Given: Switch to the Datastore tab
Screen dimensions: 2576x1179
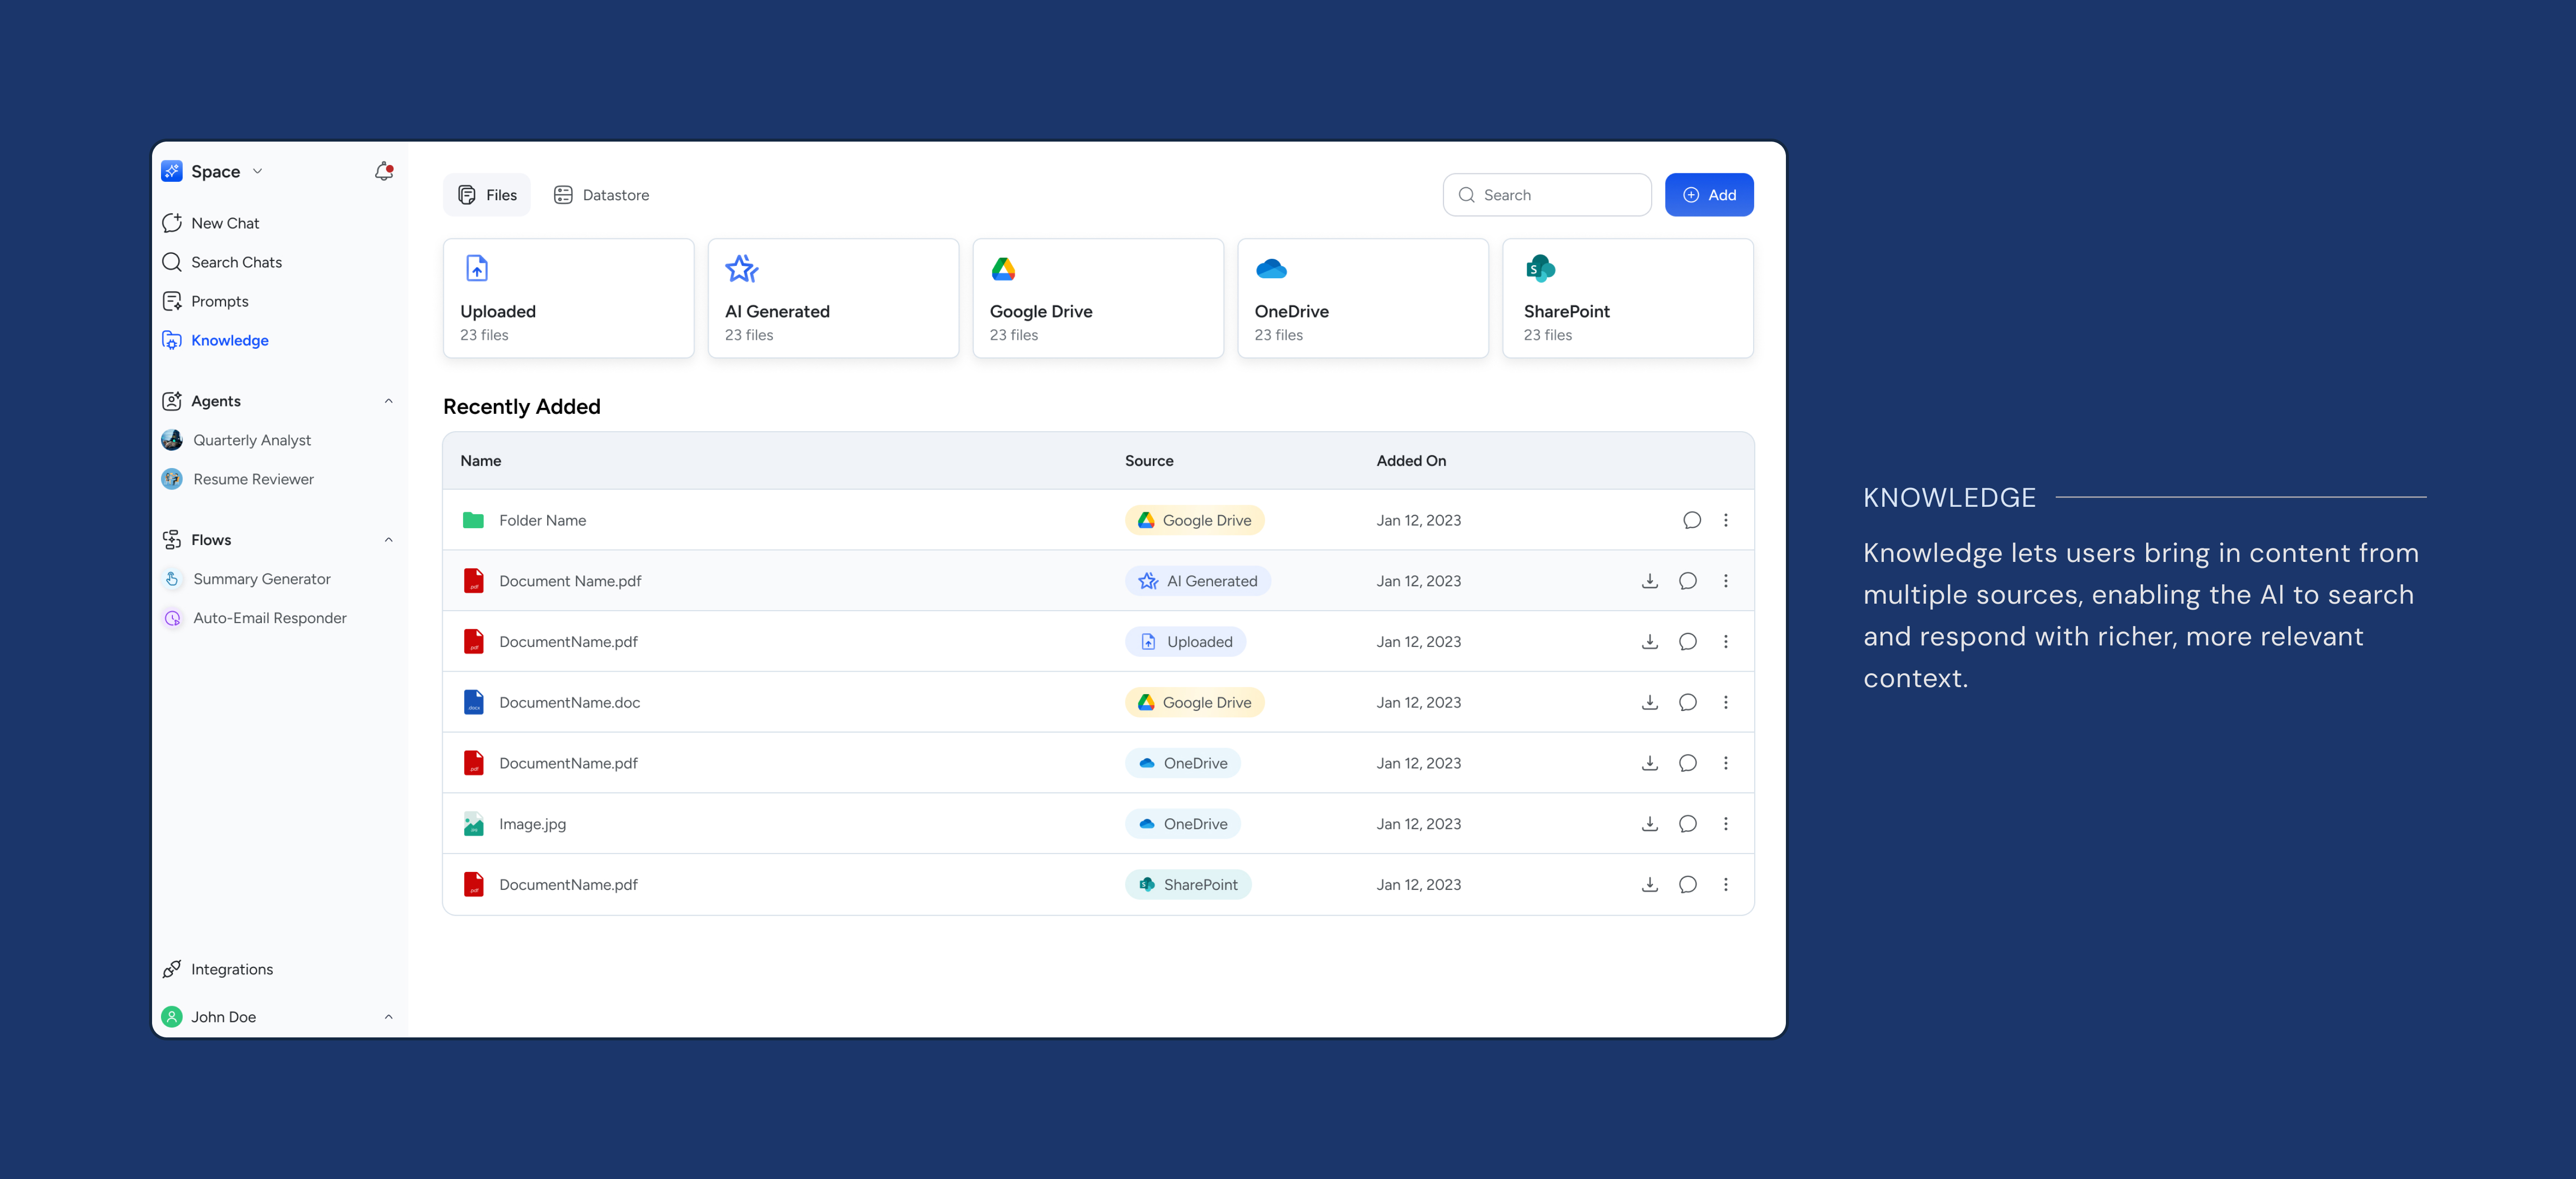Looking at the screenshot, I should tap(601, 194).
